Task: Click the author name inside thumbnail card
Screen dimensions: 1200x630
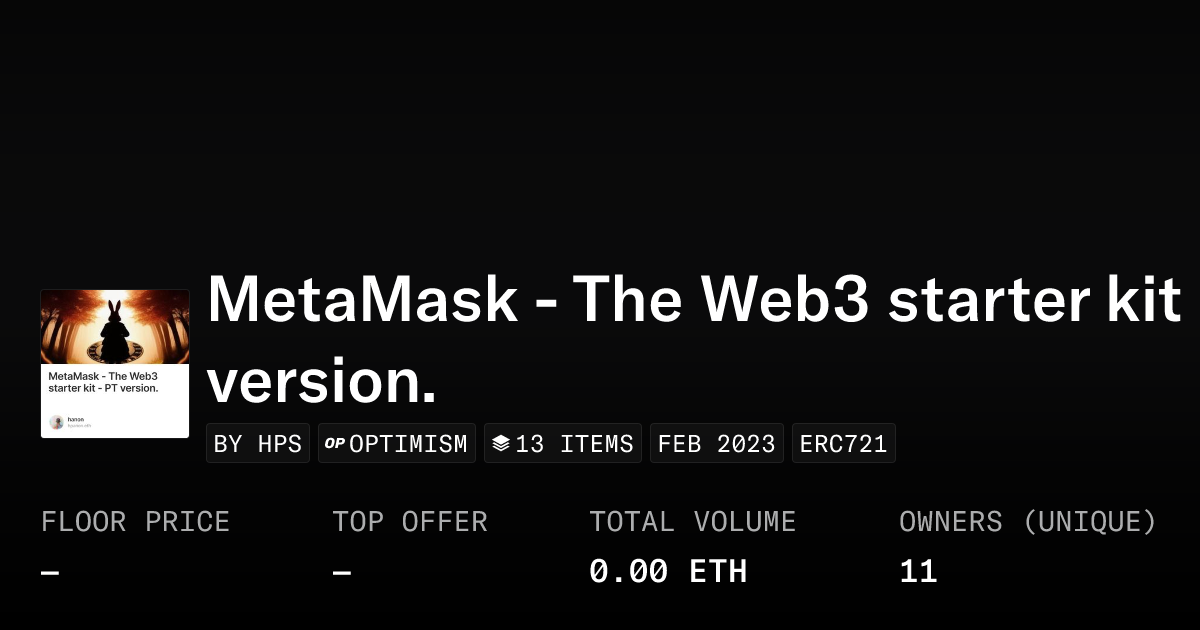Action: [x=76, y=419]
